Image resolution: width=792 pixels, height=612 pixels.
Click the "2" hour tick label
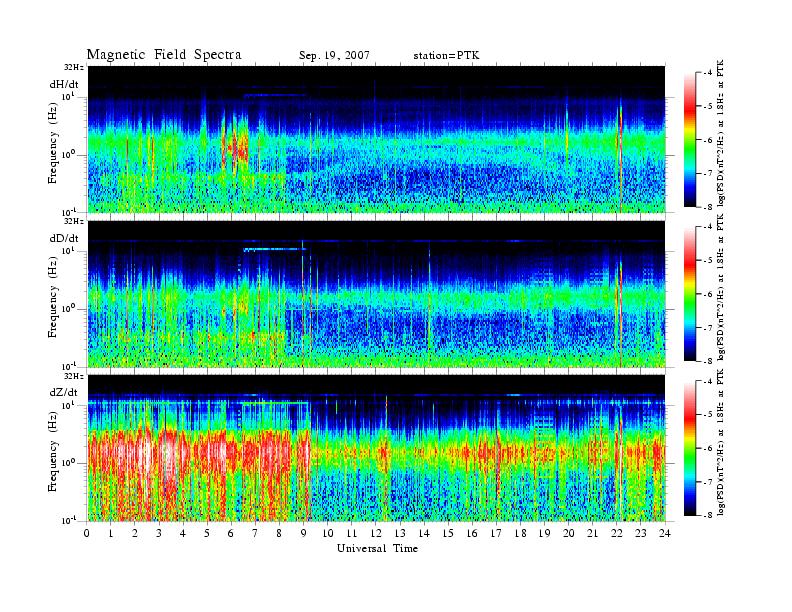(x=135, y=533)
